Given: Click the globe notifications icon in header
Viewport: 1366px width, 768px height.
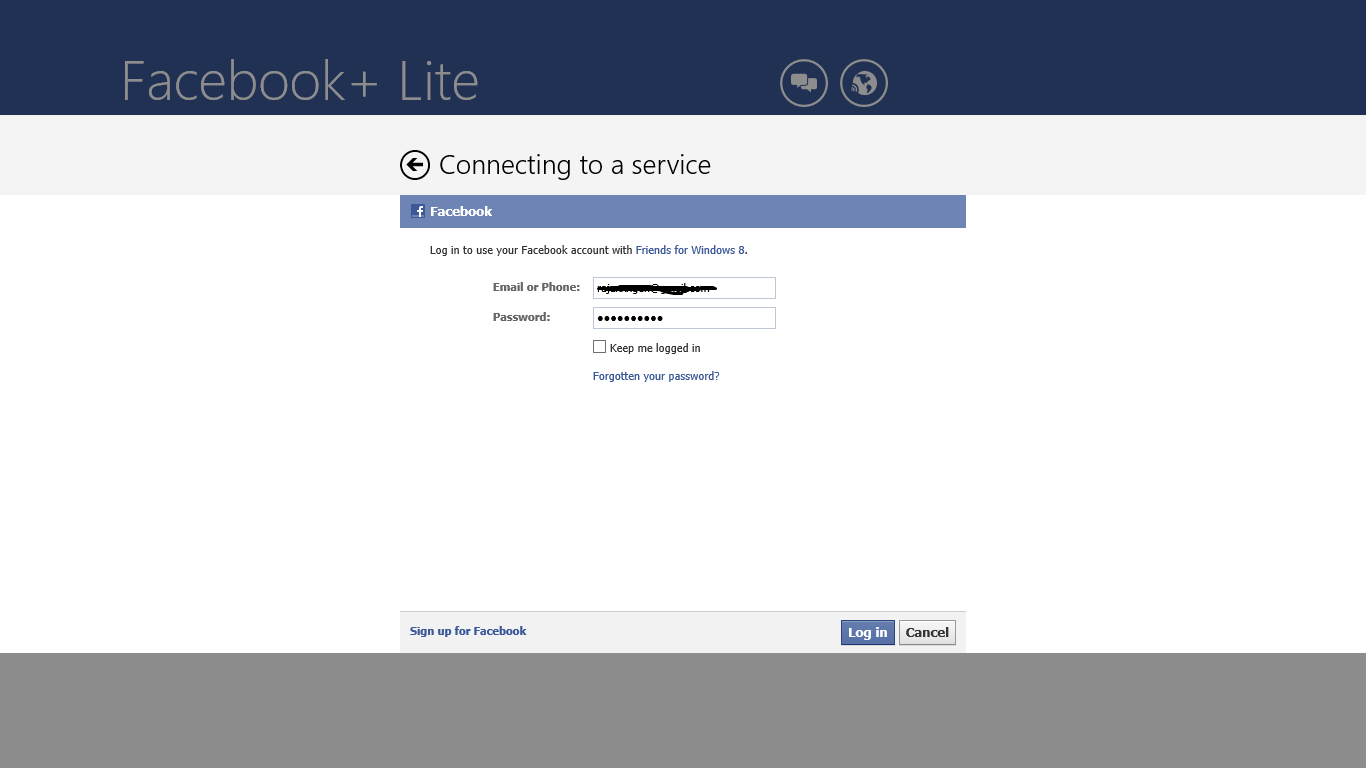Looking at the screenshot, I should (x=864, y=83).
